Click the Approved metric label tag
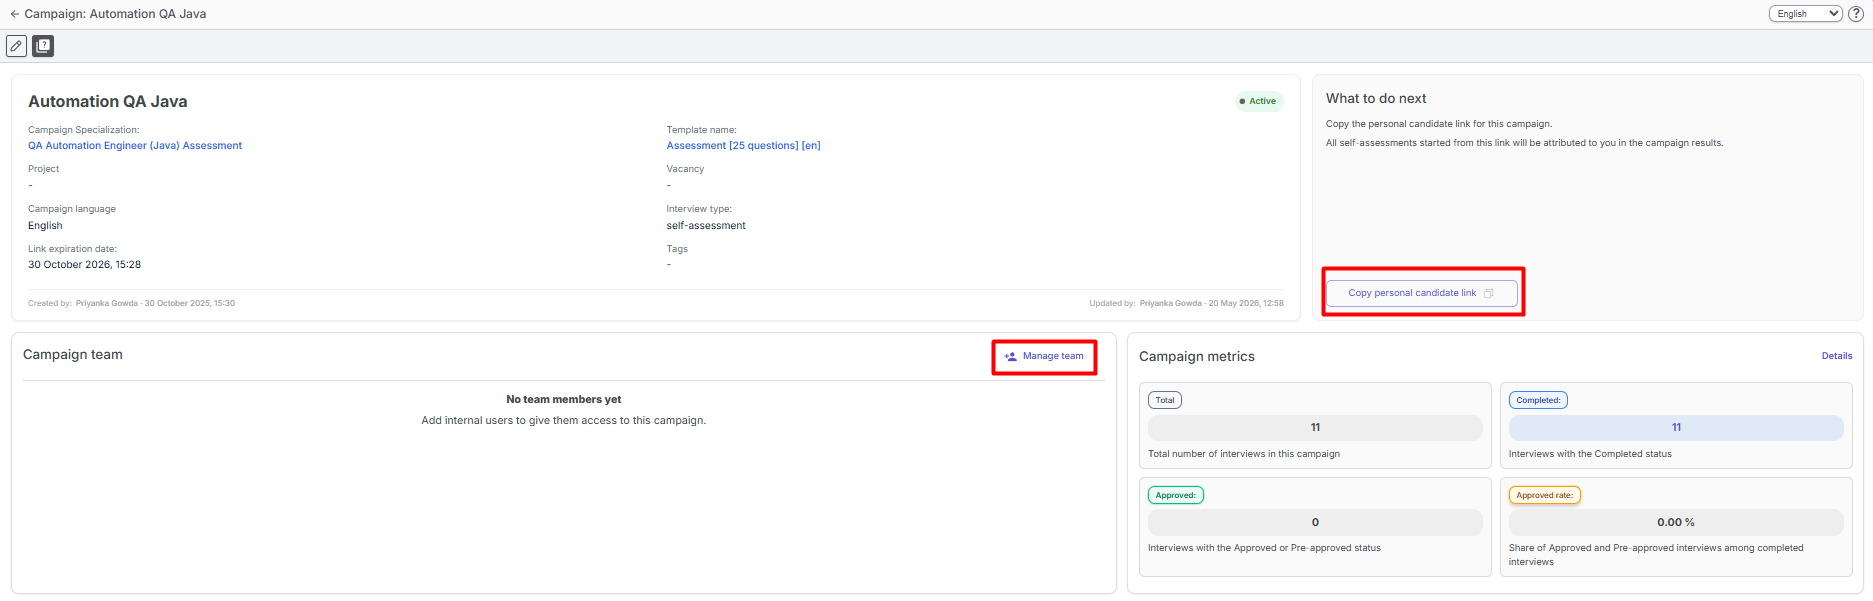The width and height of the screenshot is (1873, 601). coord(1176,495)
